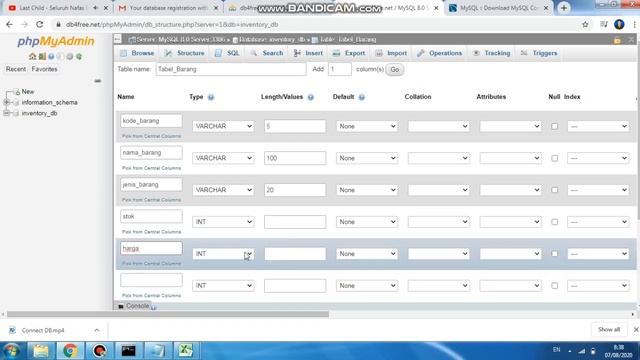Image resolution: width=640 pixels, height=360 pixels.
Task: Switch to Browse tab
Action: [x=137, y=53]
